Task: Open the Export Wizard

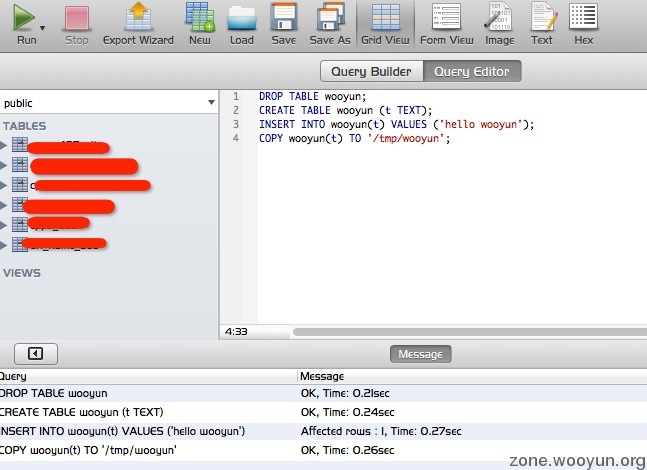Action: pyautogui.click(x=139, y=18)
